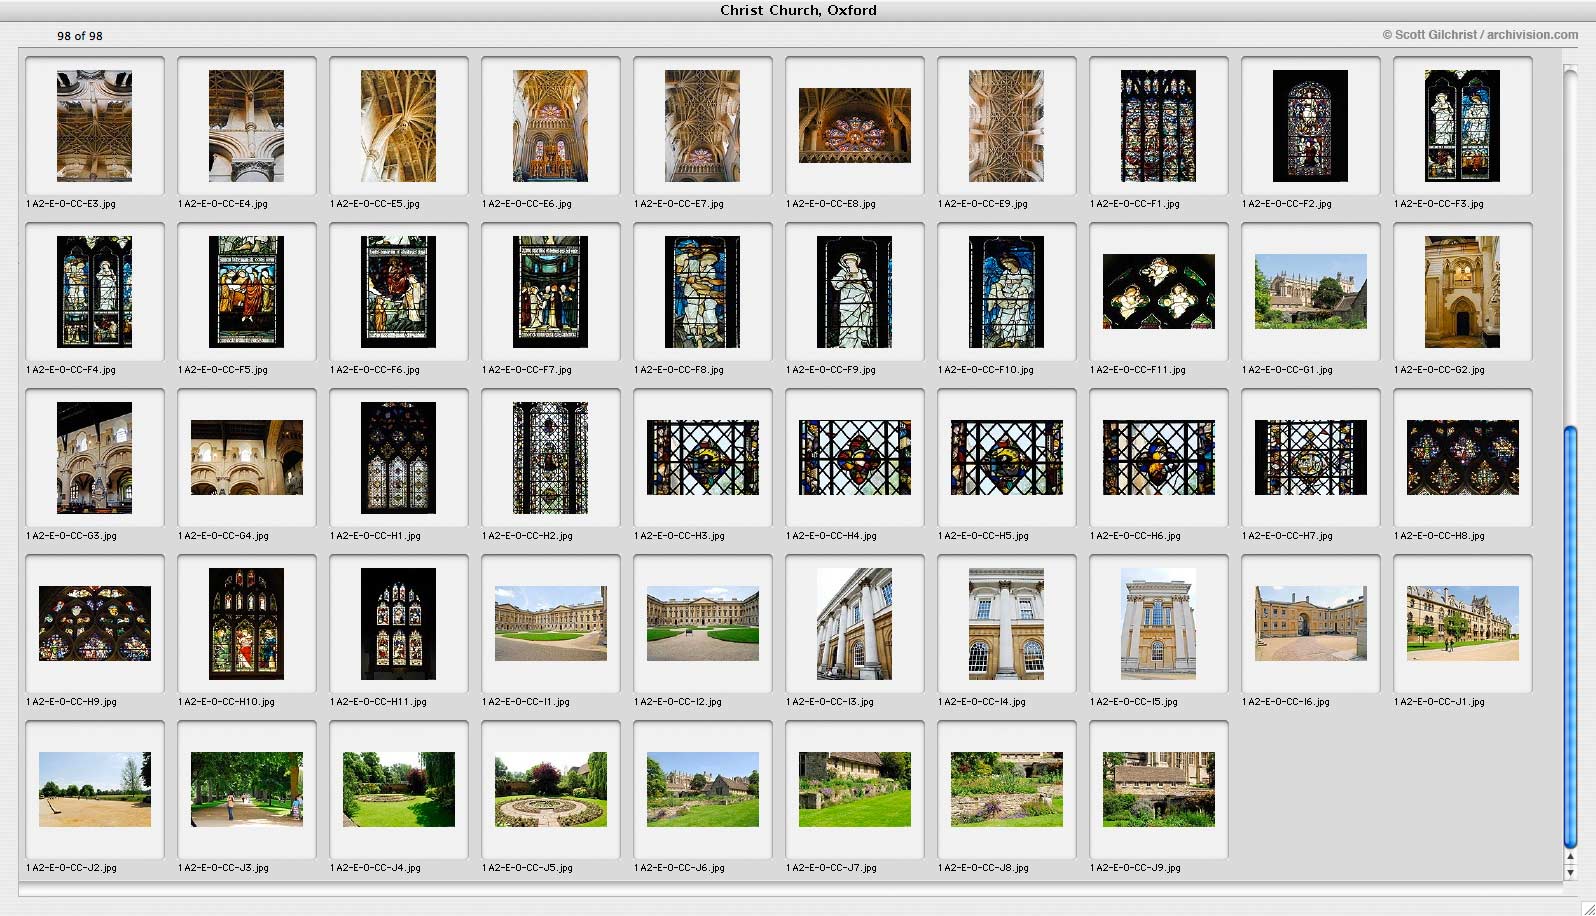Click filename label 1A2-E-0-CC-F6.jpg
This screenshot has width=1596, height=916.
coord(375,370)
